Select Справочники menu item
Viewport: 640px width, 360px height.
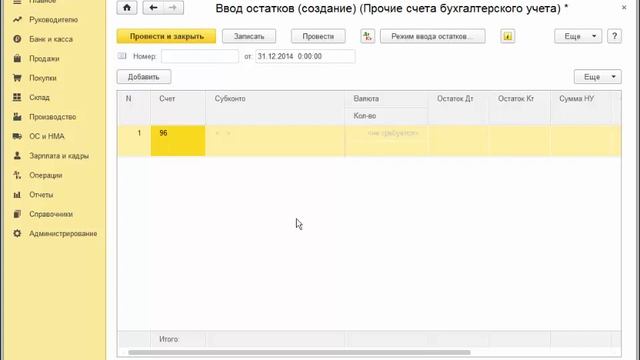click(51, 214)
